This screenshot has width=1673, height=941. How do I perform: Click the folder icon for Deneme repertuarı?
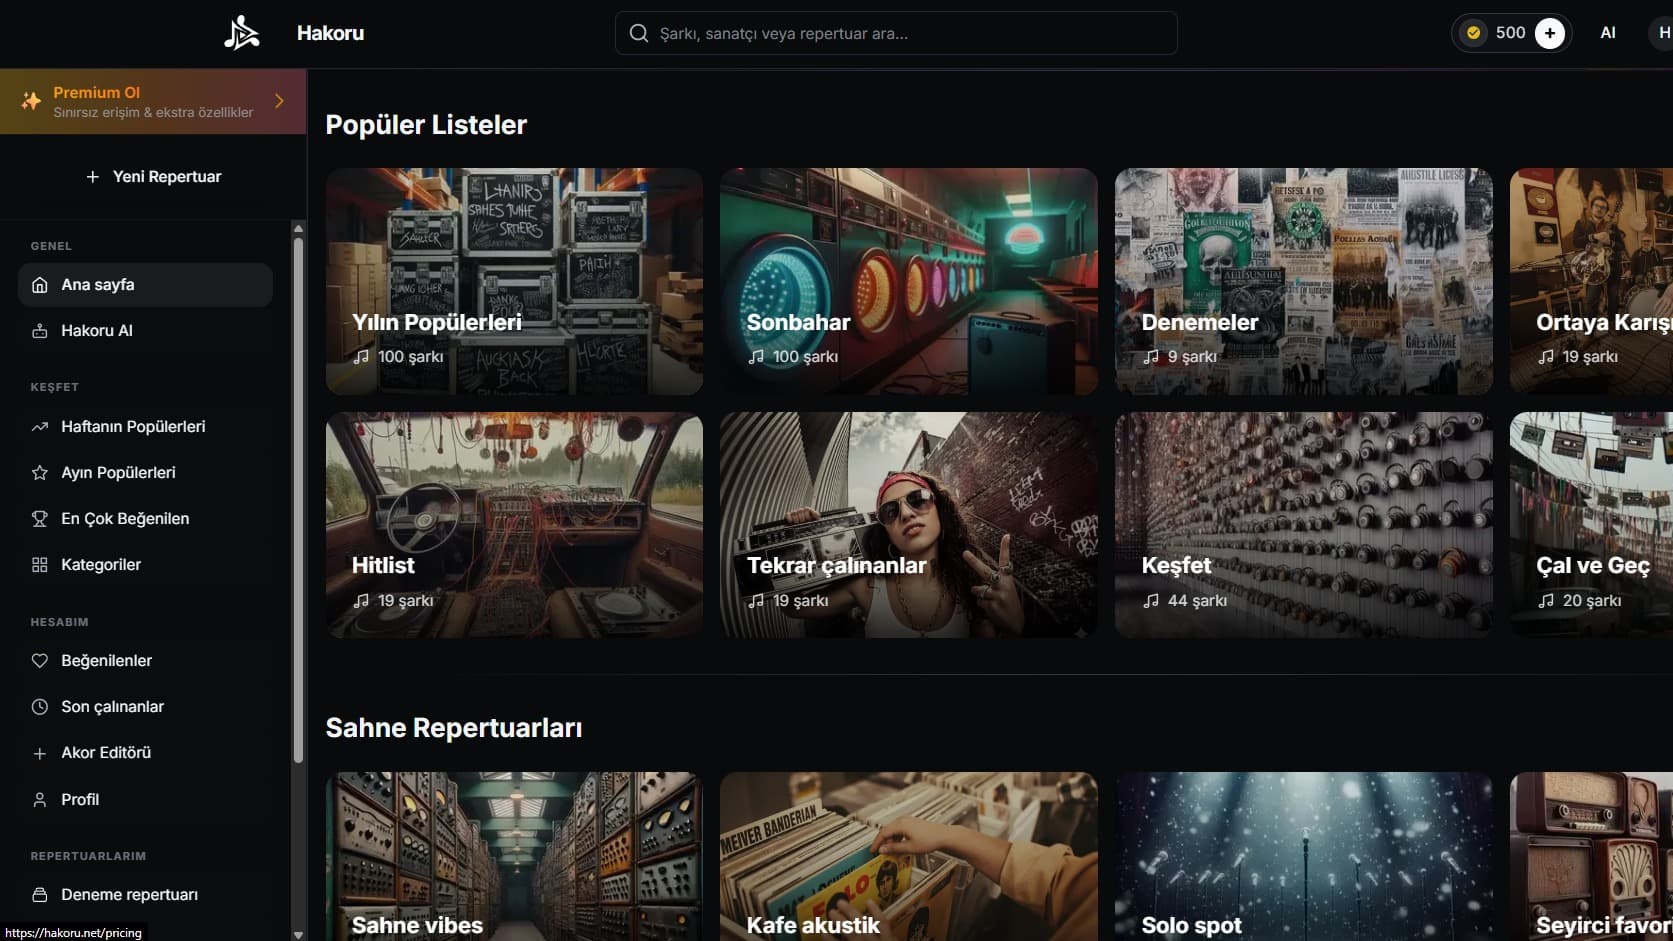tap(40, 895)
